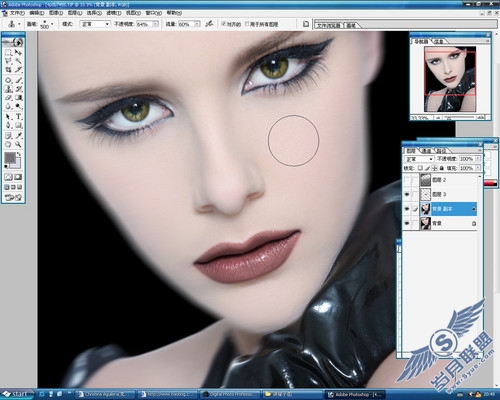Select the Zoom magnifier tool

(x=18, y=144)
